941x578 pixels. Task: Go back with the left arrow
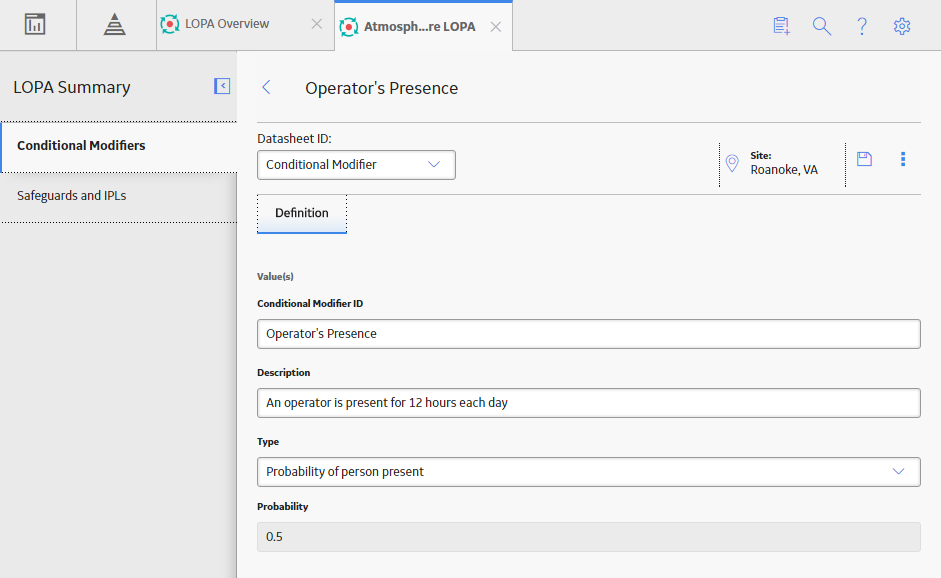[x=266, y=88]
